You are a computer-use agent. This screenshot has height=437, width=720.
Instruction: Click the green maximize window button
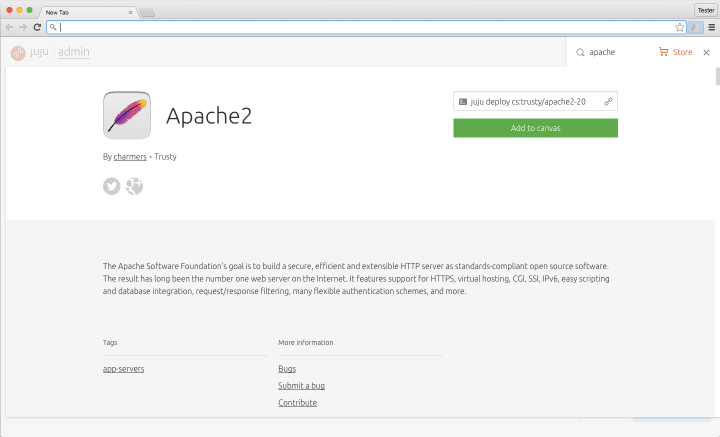pyautogui.click(x=29, y=10)
